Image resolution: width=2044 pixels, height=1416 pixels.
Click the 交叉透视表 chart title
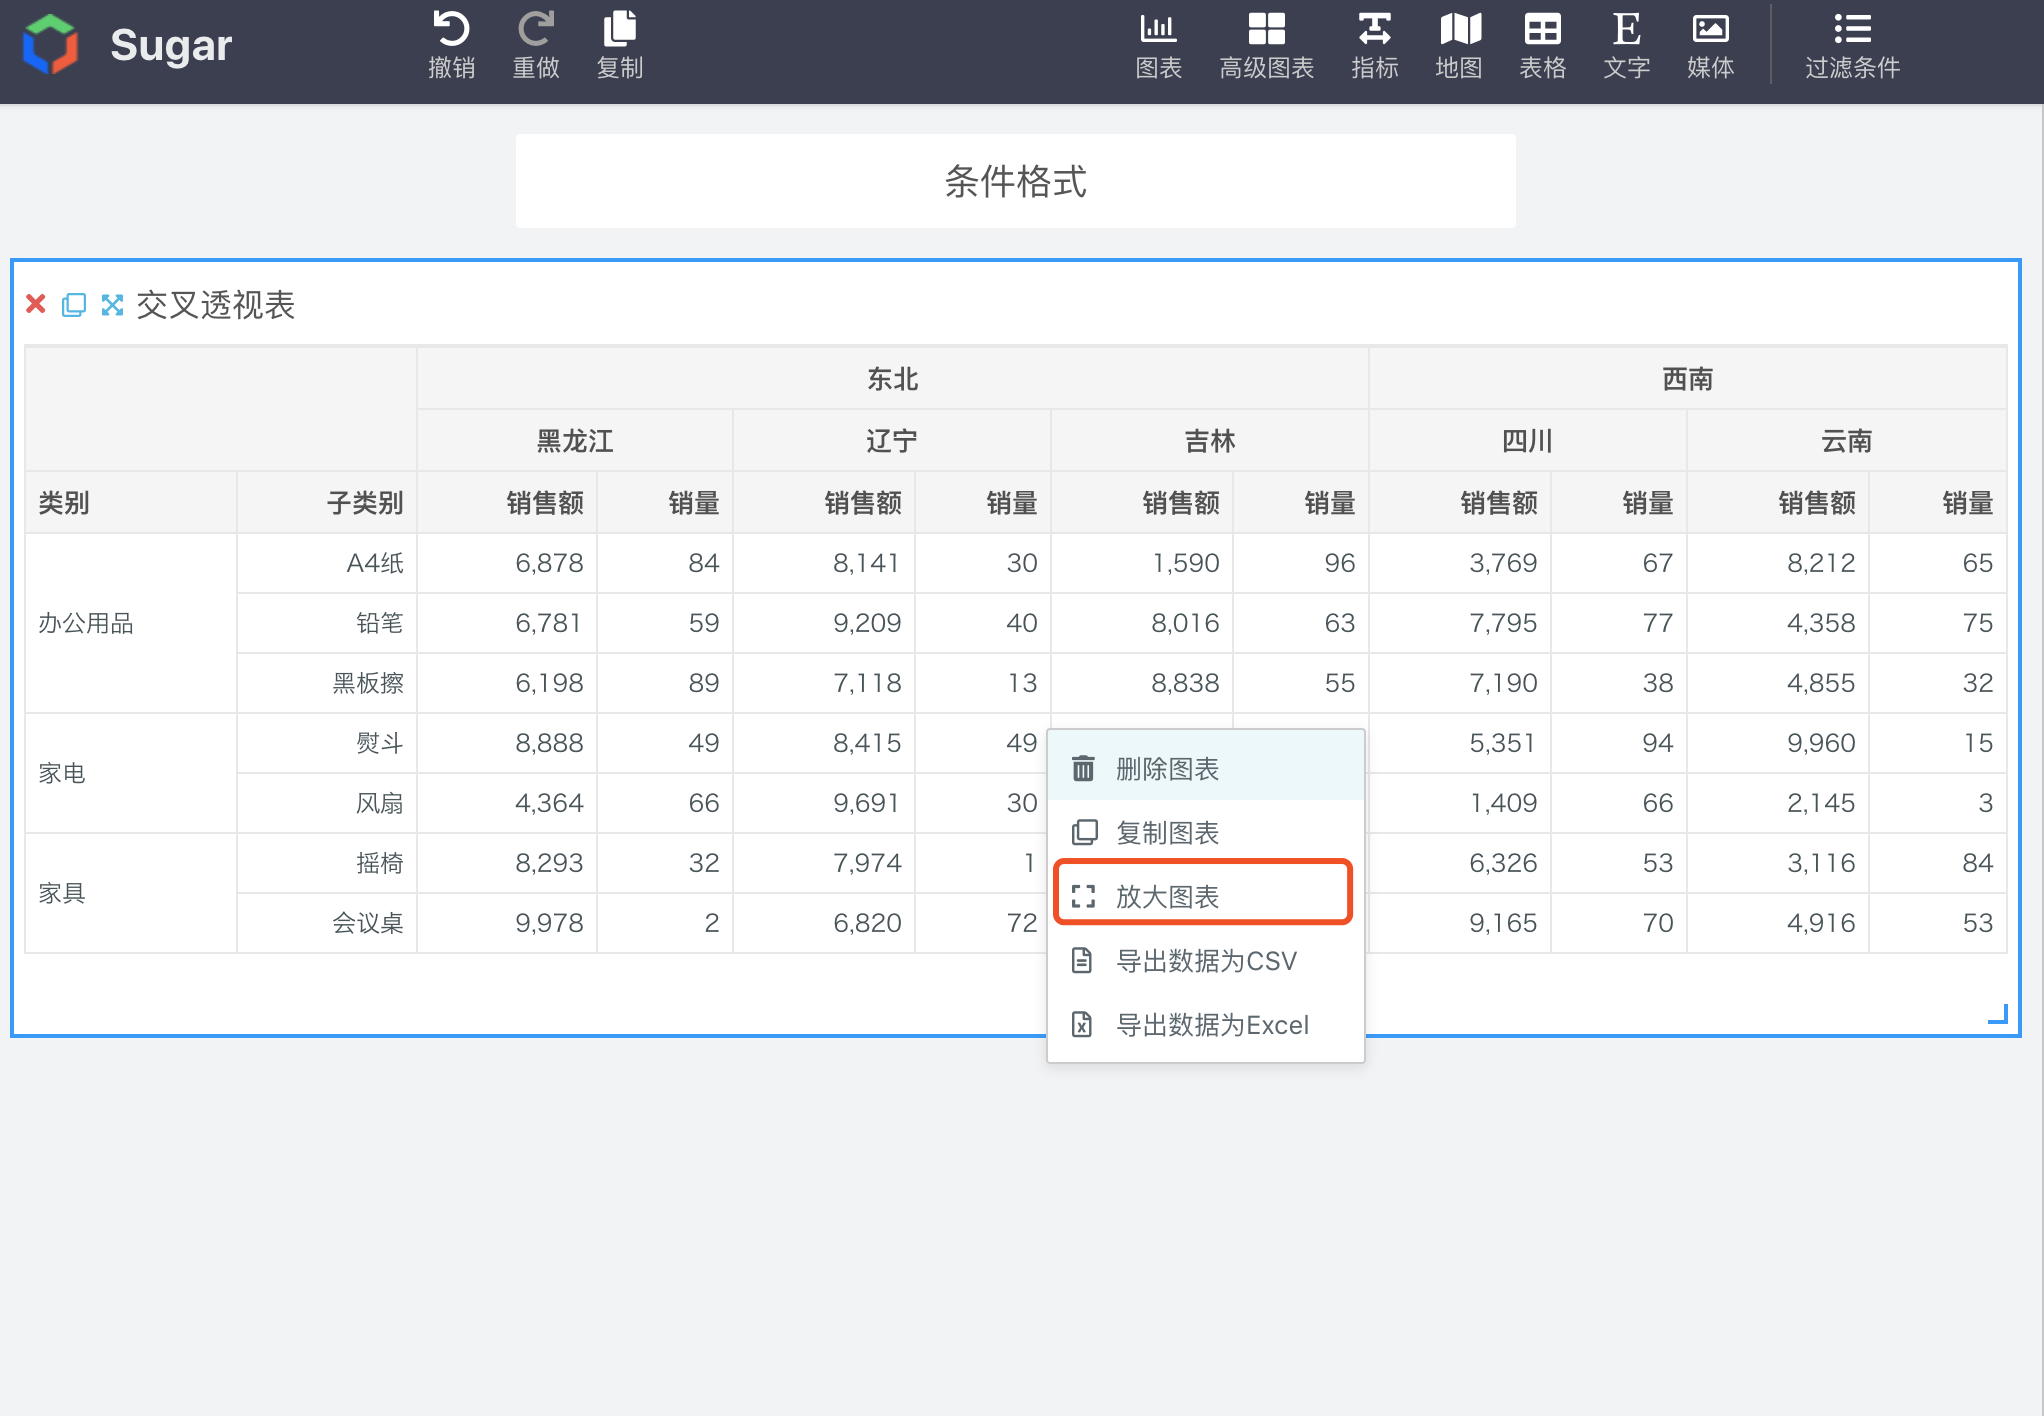pyautogui.click(x=216, y=305)
